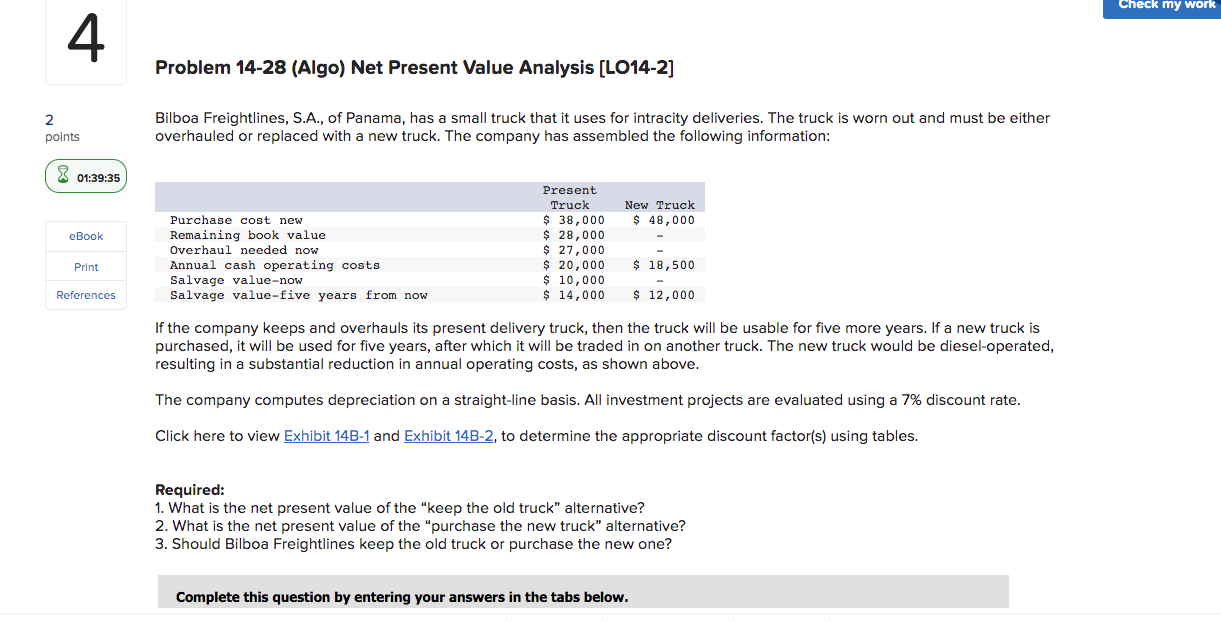Viewport: 1221px width, 622px height.
Task: Open the References sidebar panel
Action: tap(85, 295)
